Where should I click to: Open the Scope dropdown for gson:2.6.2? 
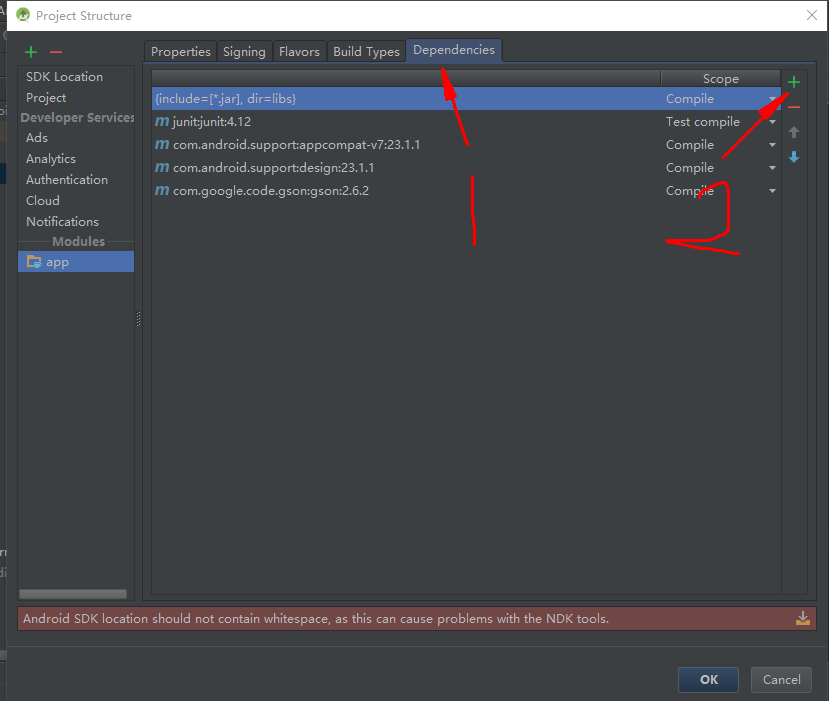(x=771, y=190)
